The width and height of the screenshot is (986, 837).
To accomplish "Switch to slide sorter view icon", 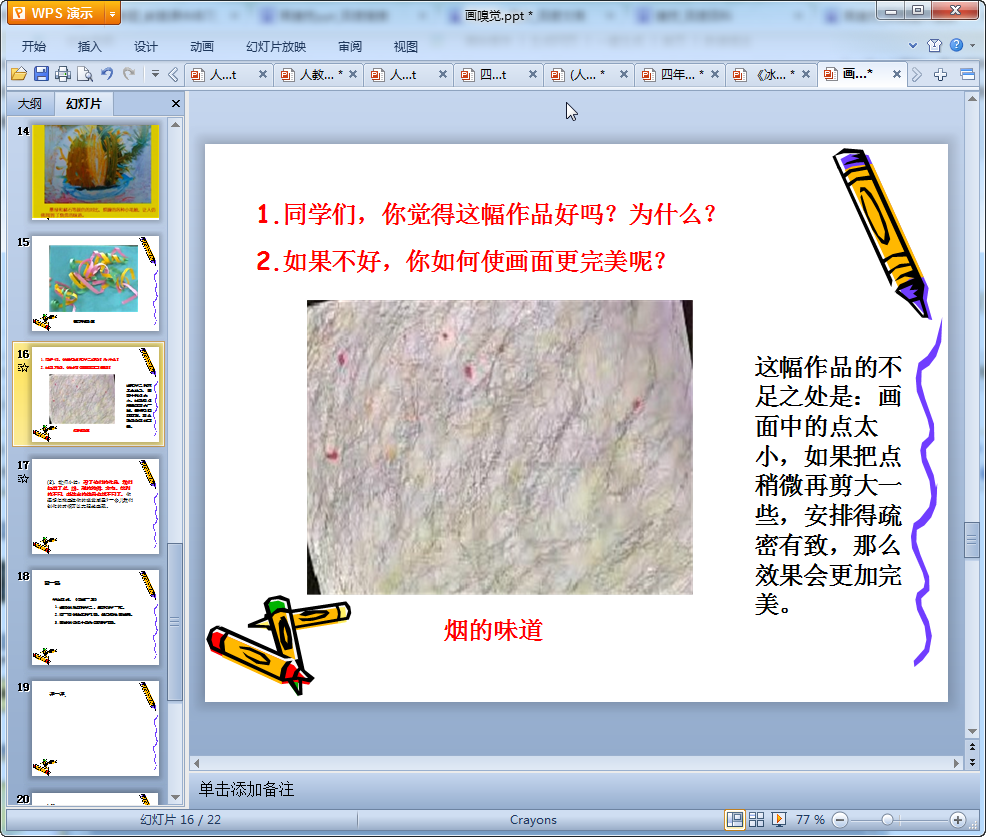I will pyautogui.click(x=756, y=819).
